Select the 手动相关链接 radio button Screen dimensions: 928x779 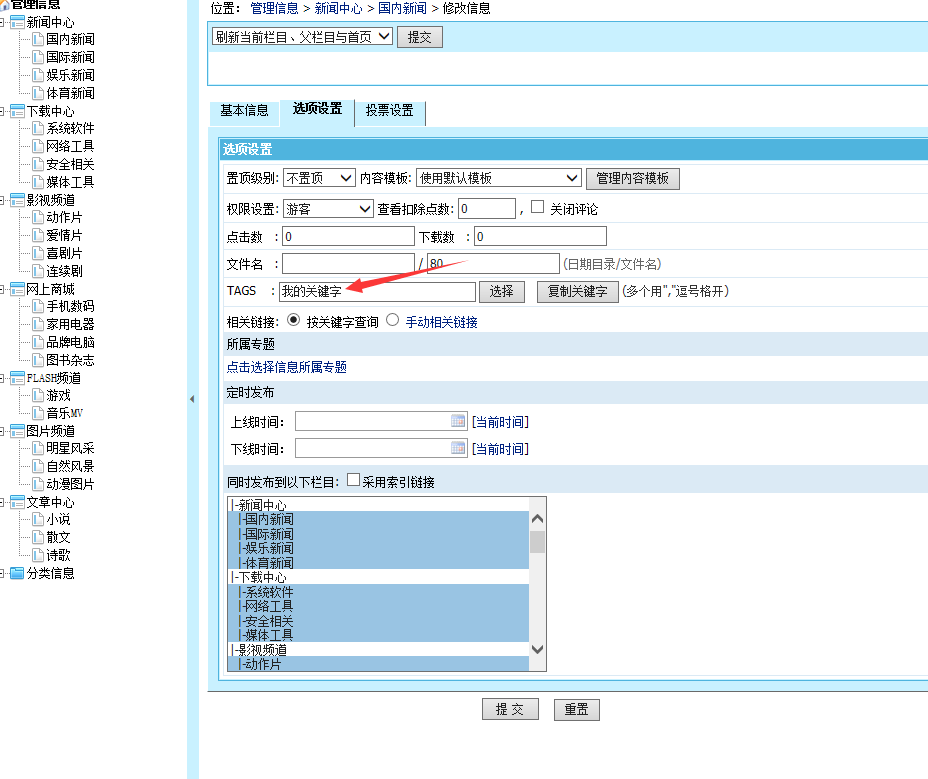coord(394,322)
